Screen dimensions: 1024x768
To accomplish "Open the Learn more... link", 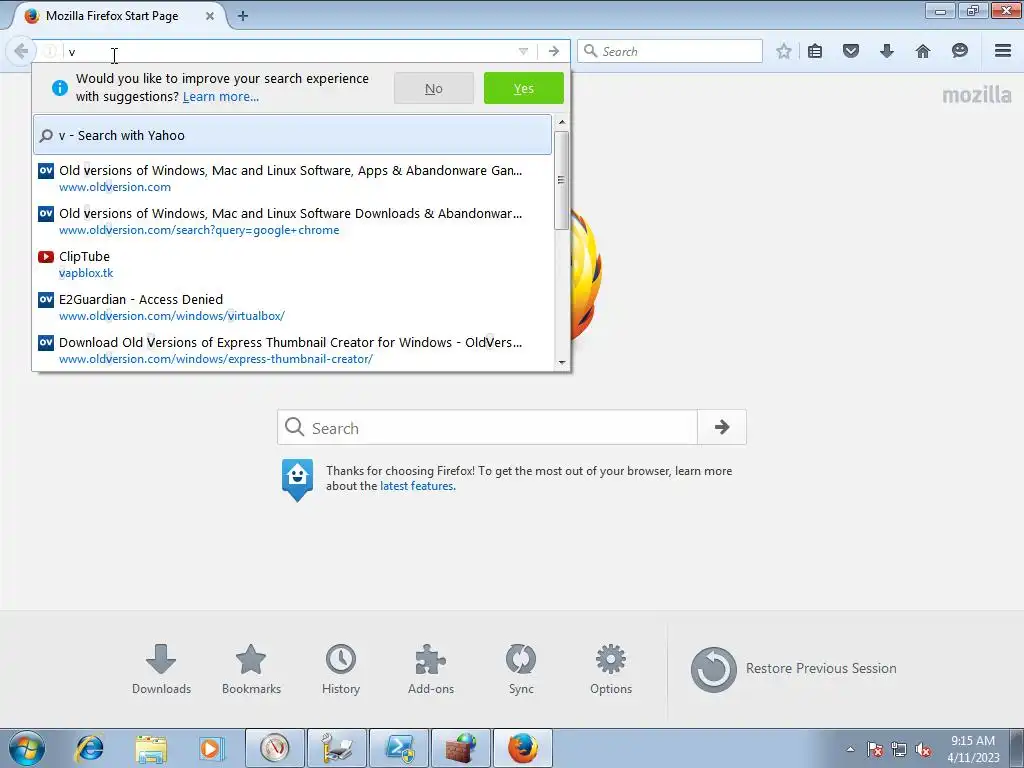I will click(221, 97).
